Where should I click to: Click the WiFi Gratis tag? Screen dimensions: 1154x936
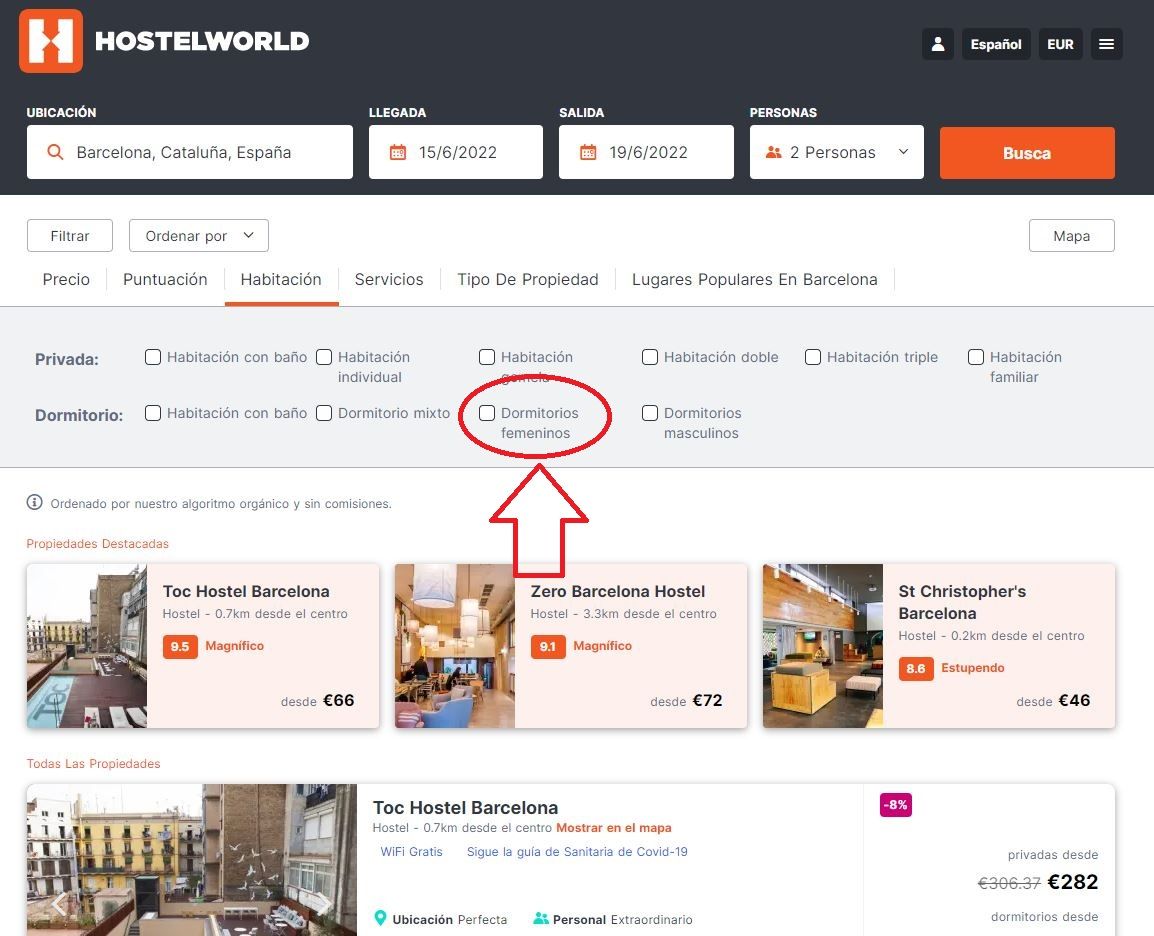[x=411, y=851]
